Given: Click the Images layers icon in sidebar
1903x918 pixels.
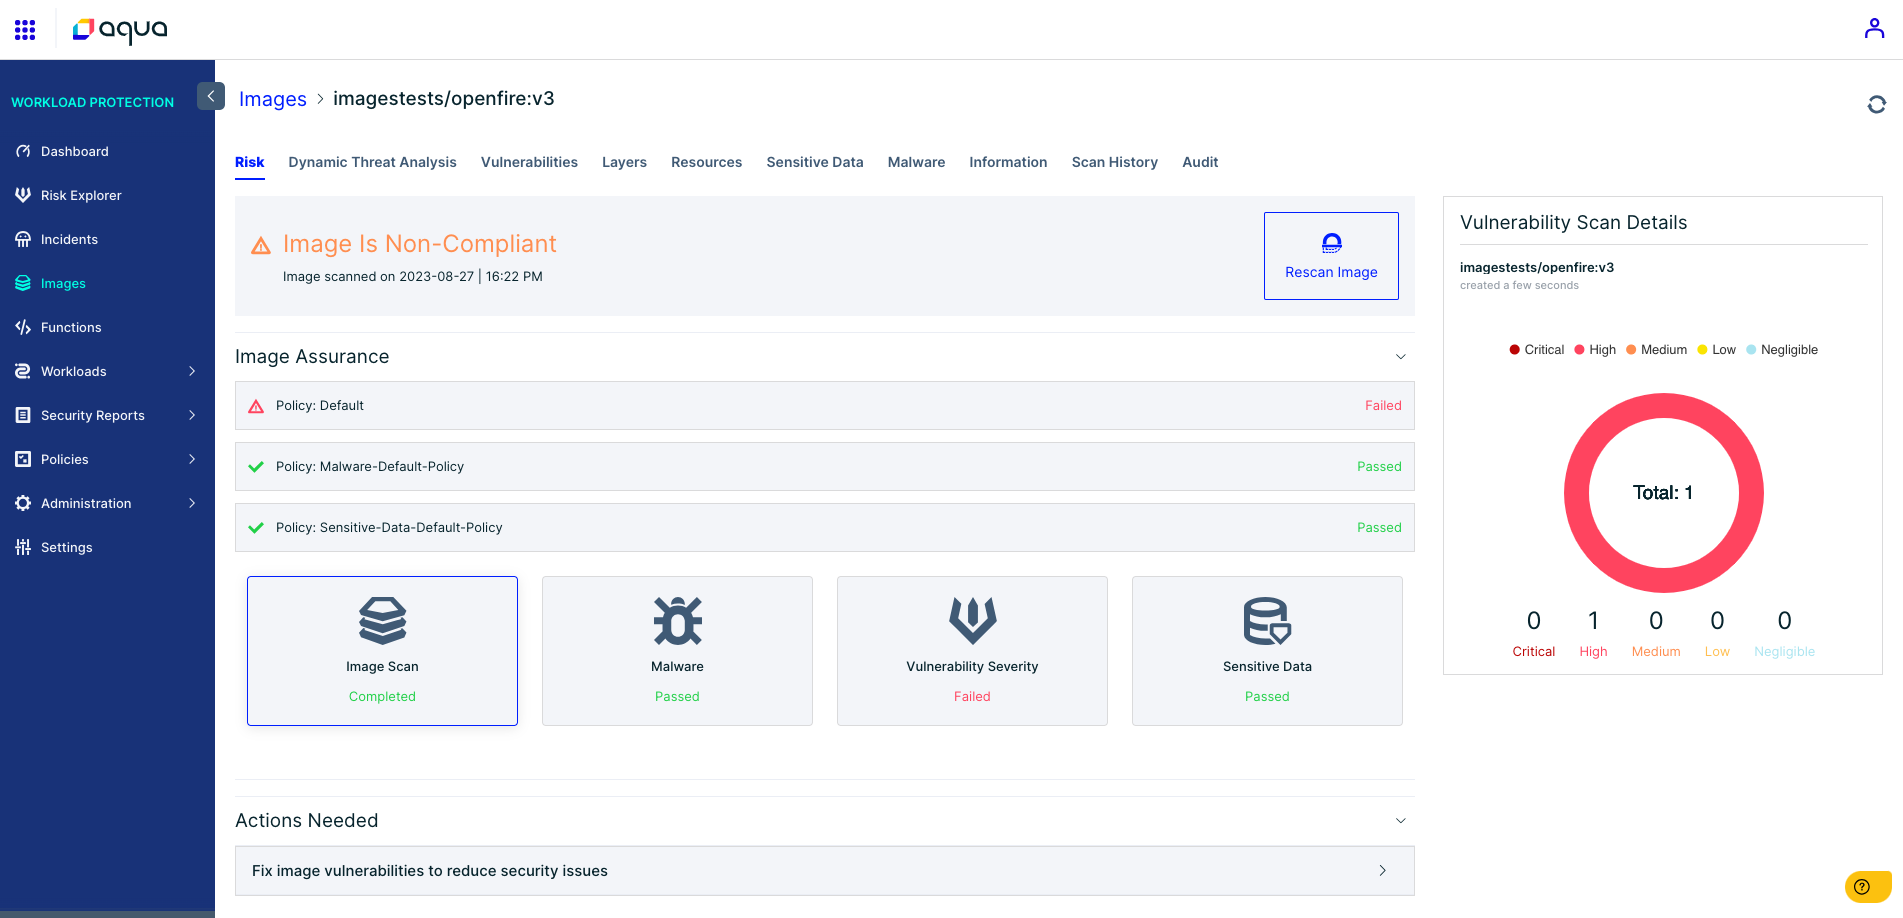Looking at the screenshot, I should 23,283.
